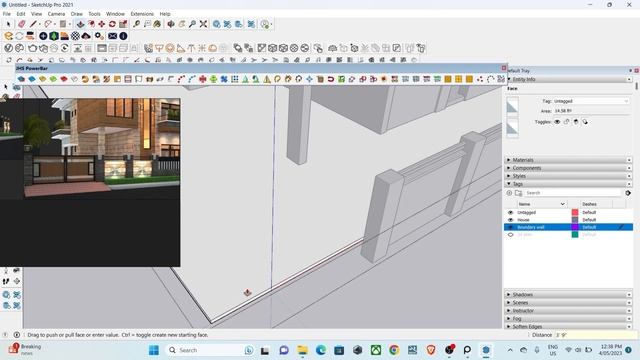Collapse the Tags panel
This screenshot has width=640, height=360.
click(569, 184)
